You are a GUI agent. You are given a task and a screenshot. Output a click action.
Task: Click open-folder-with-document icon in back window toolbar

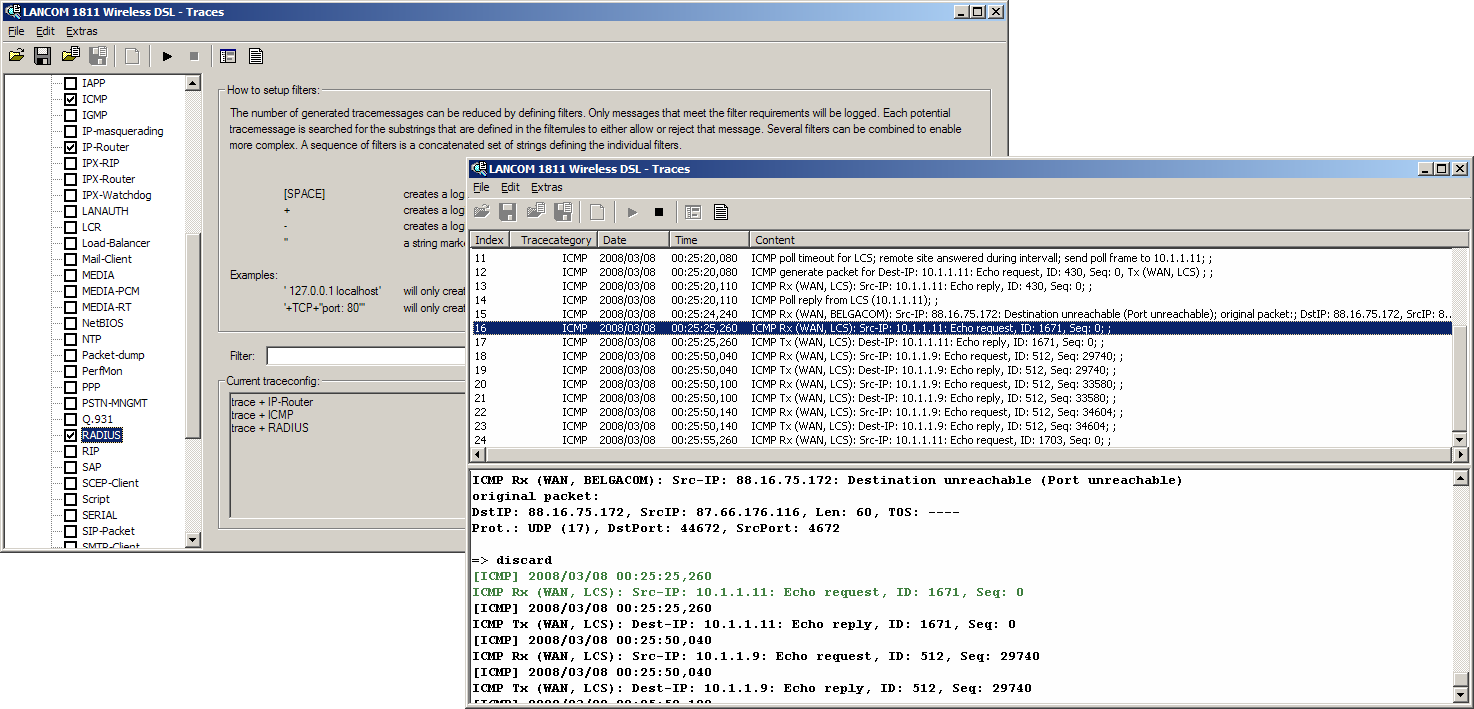click(x=70, y=56)
